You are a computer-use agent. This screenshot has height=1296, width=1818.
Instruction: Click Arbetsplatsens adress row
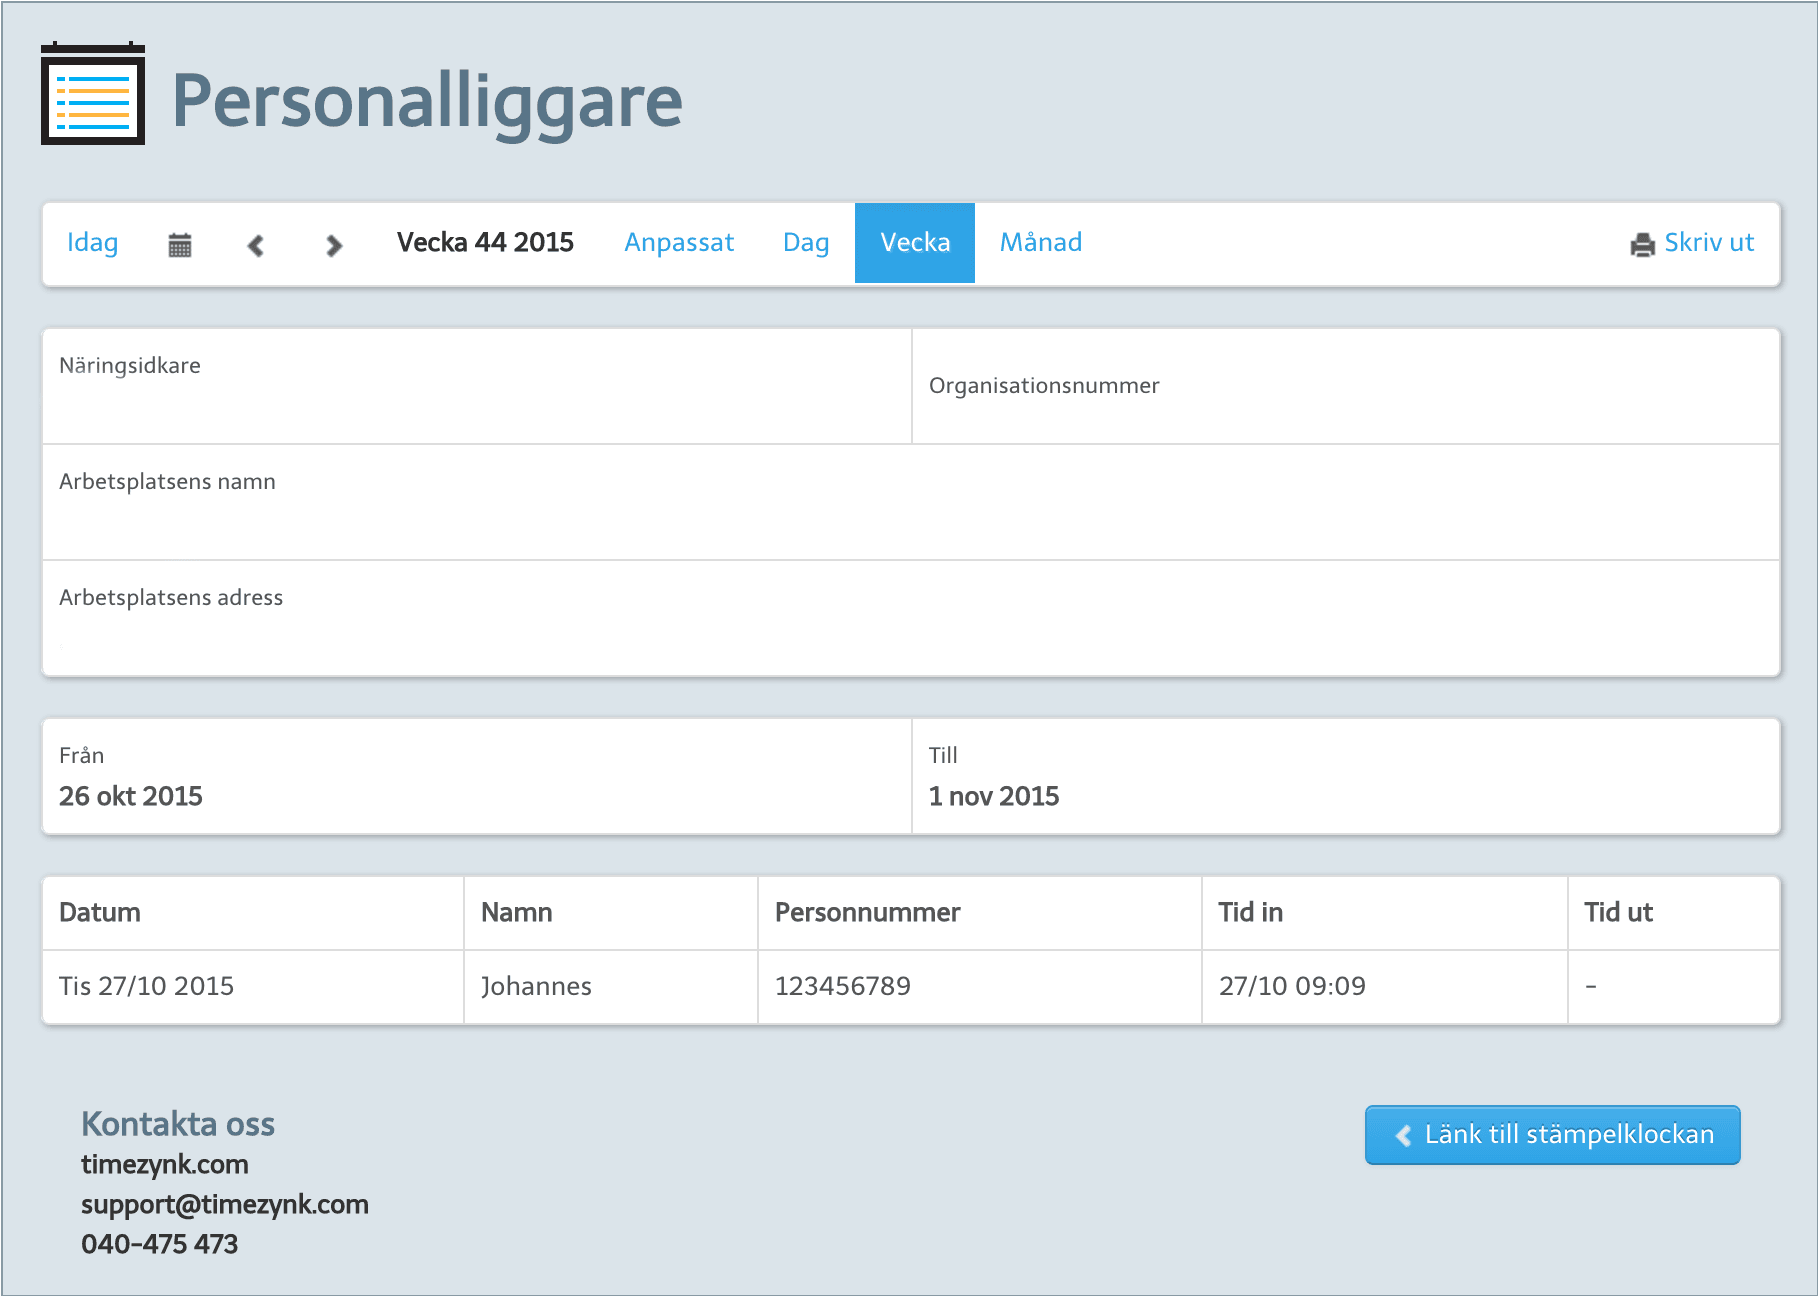911,618
